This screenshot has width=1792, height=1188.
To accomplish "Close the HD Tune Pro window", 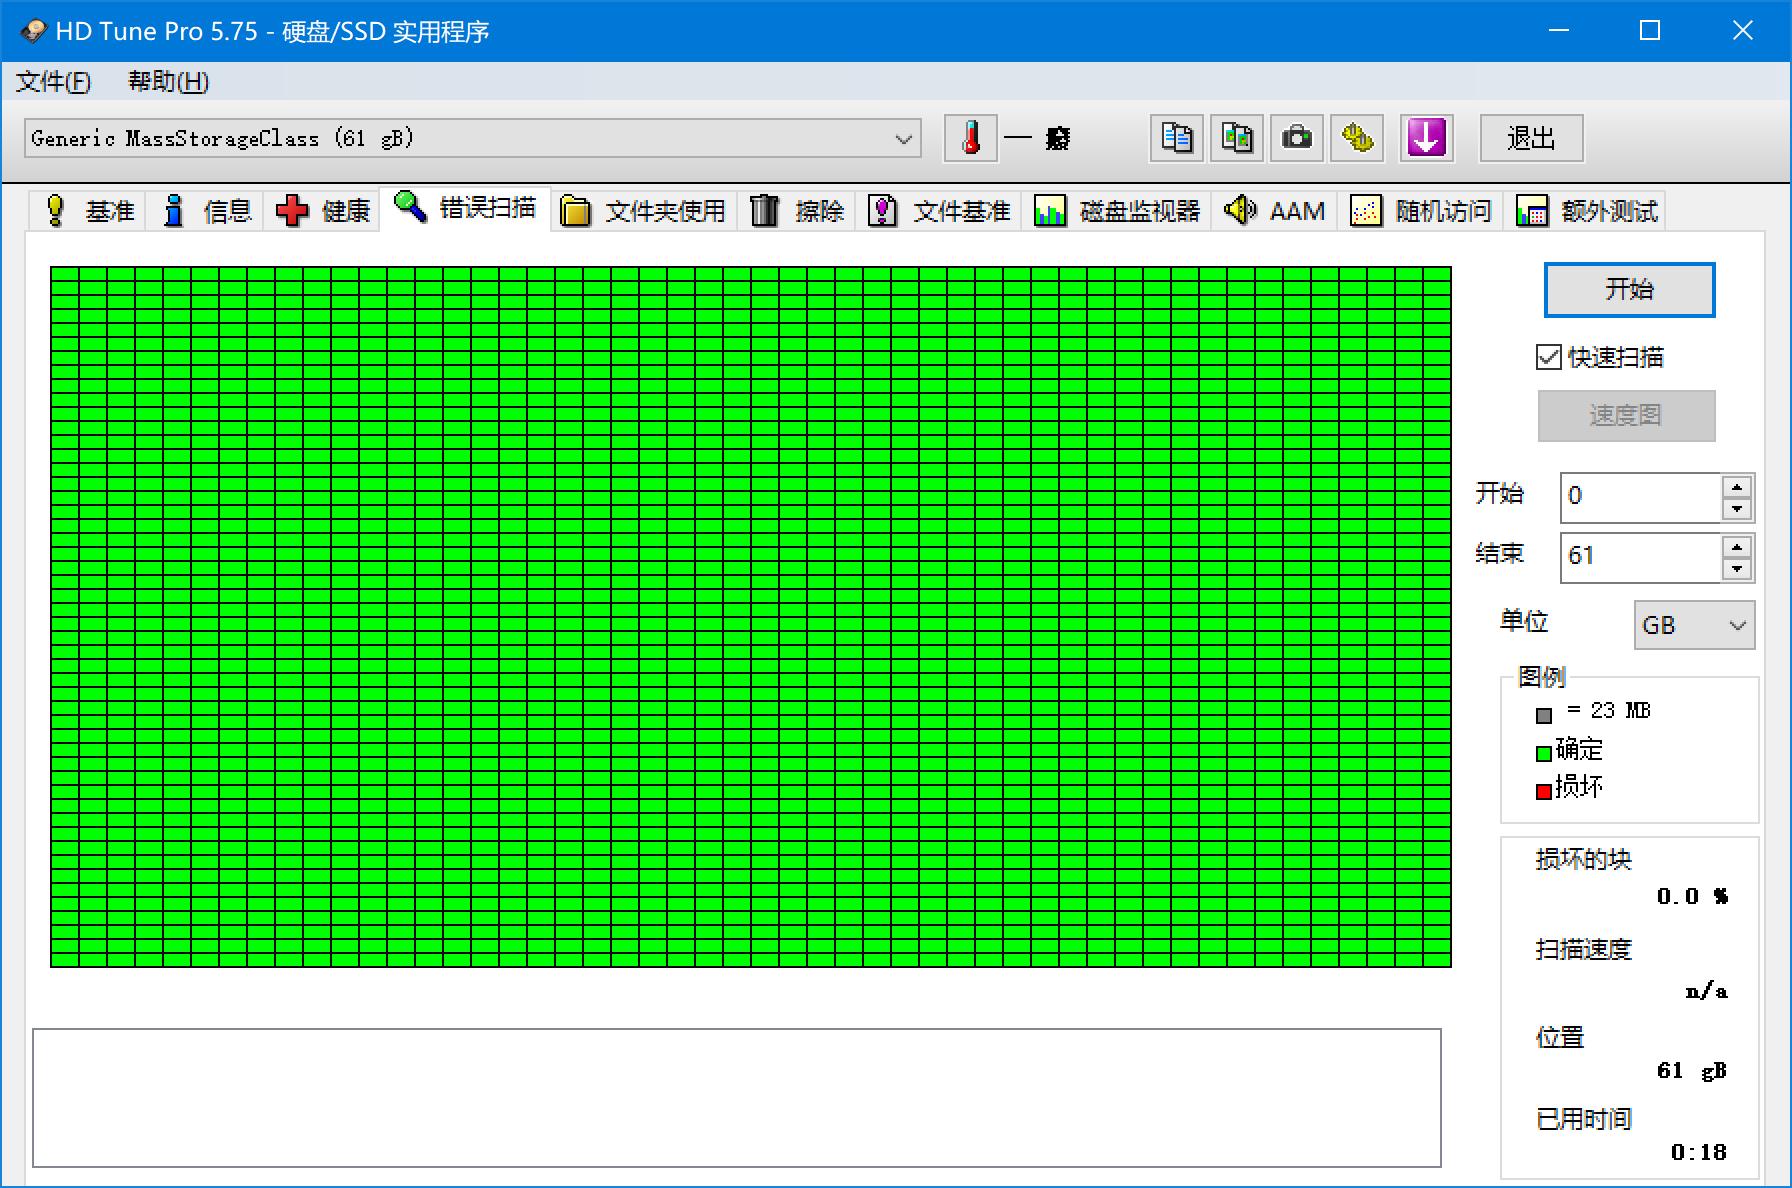I will [1743, 31].
